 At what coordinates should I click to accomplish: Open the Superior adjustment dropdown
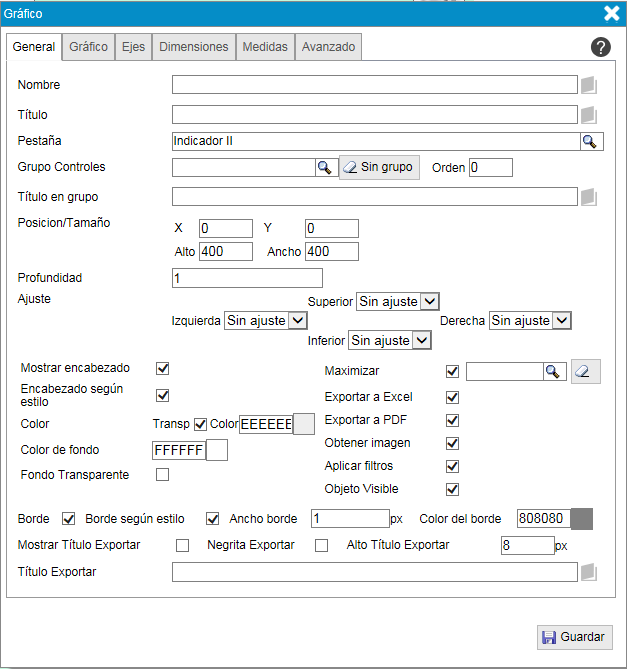click(x=398, y=301)
